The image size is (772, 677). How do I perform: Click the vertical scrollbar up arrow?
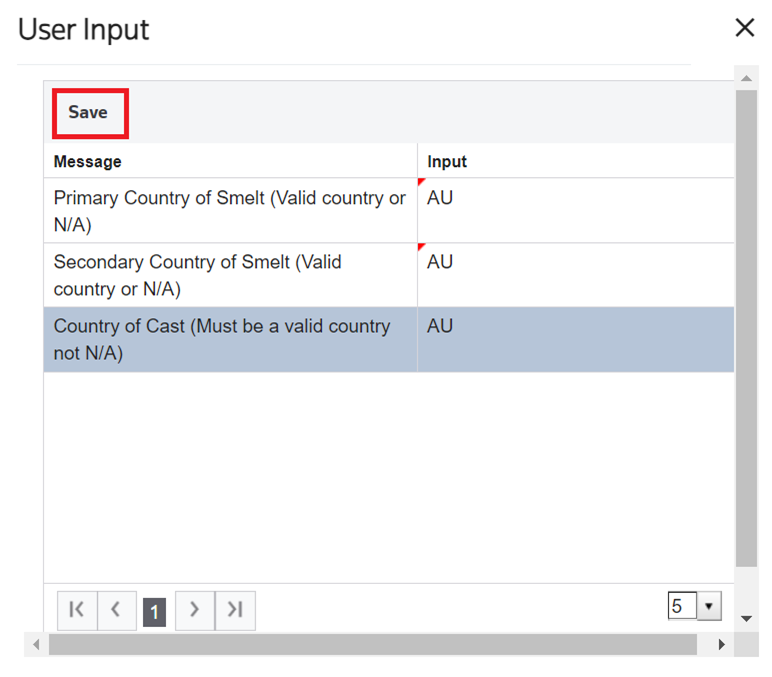(746, 77)
